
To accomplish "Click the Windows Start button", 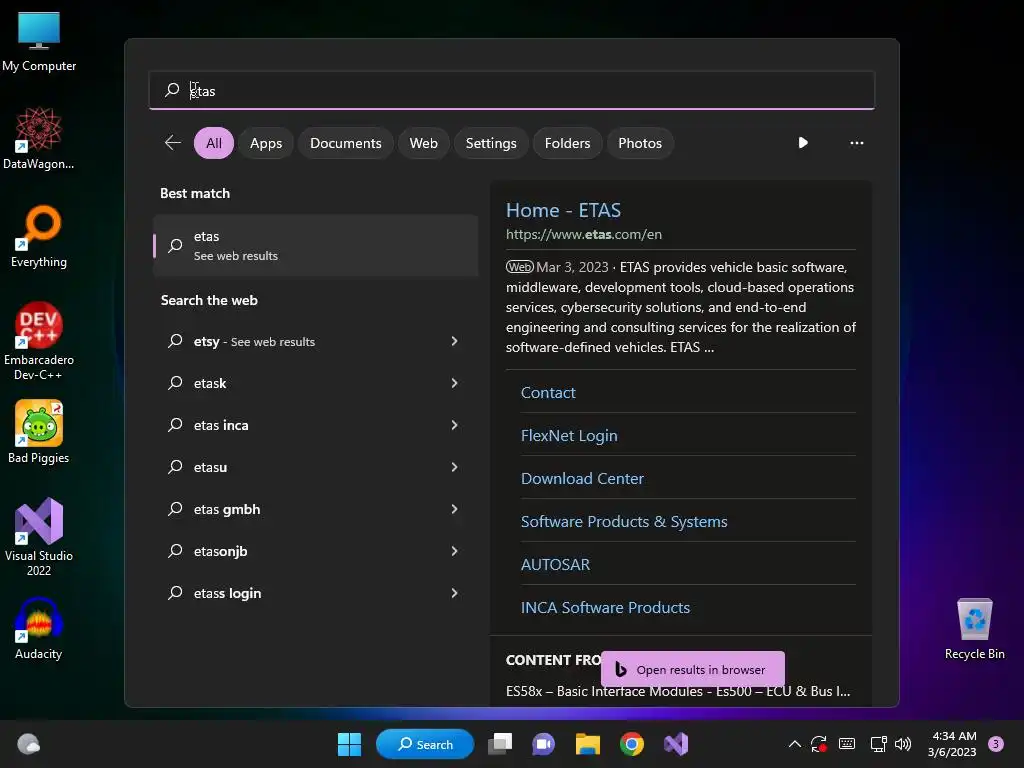I will pos(349,744).
